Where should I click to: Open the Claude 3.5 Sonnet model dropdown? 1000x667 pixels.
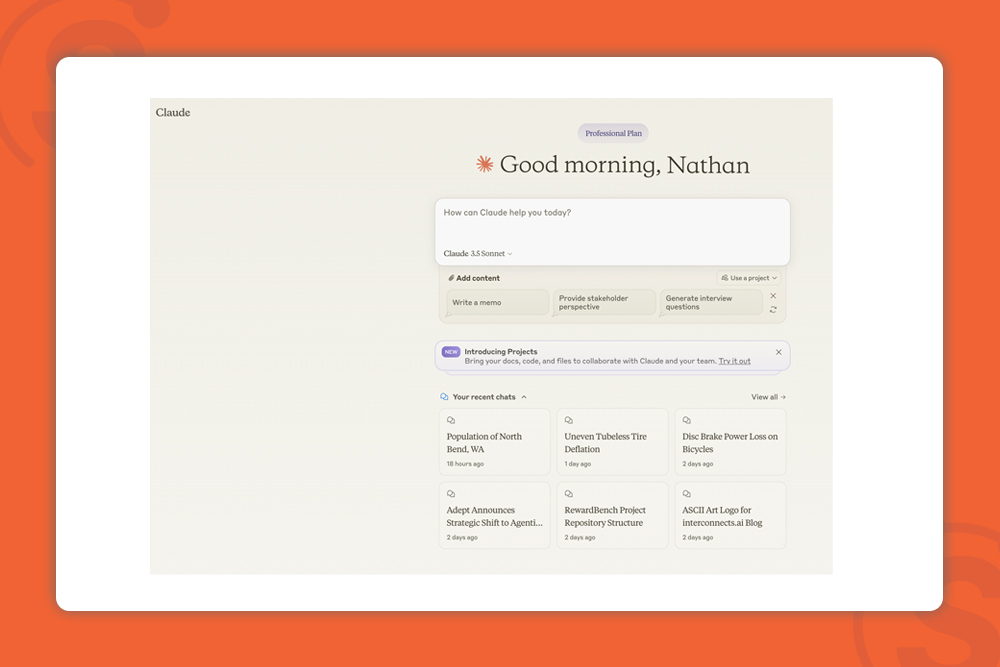[478, 254]
